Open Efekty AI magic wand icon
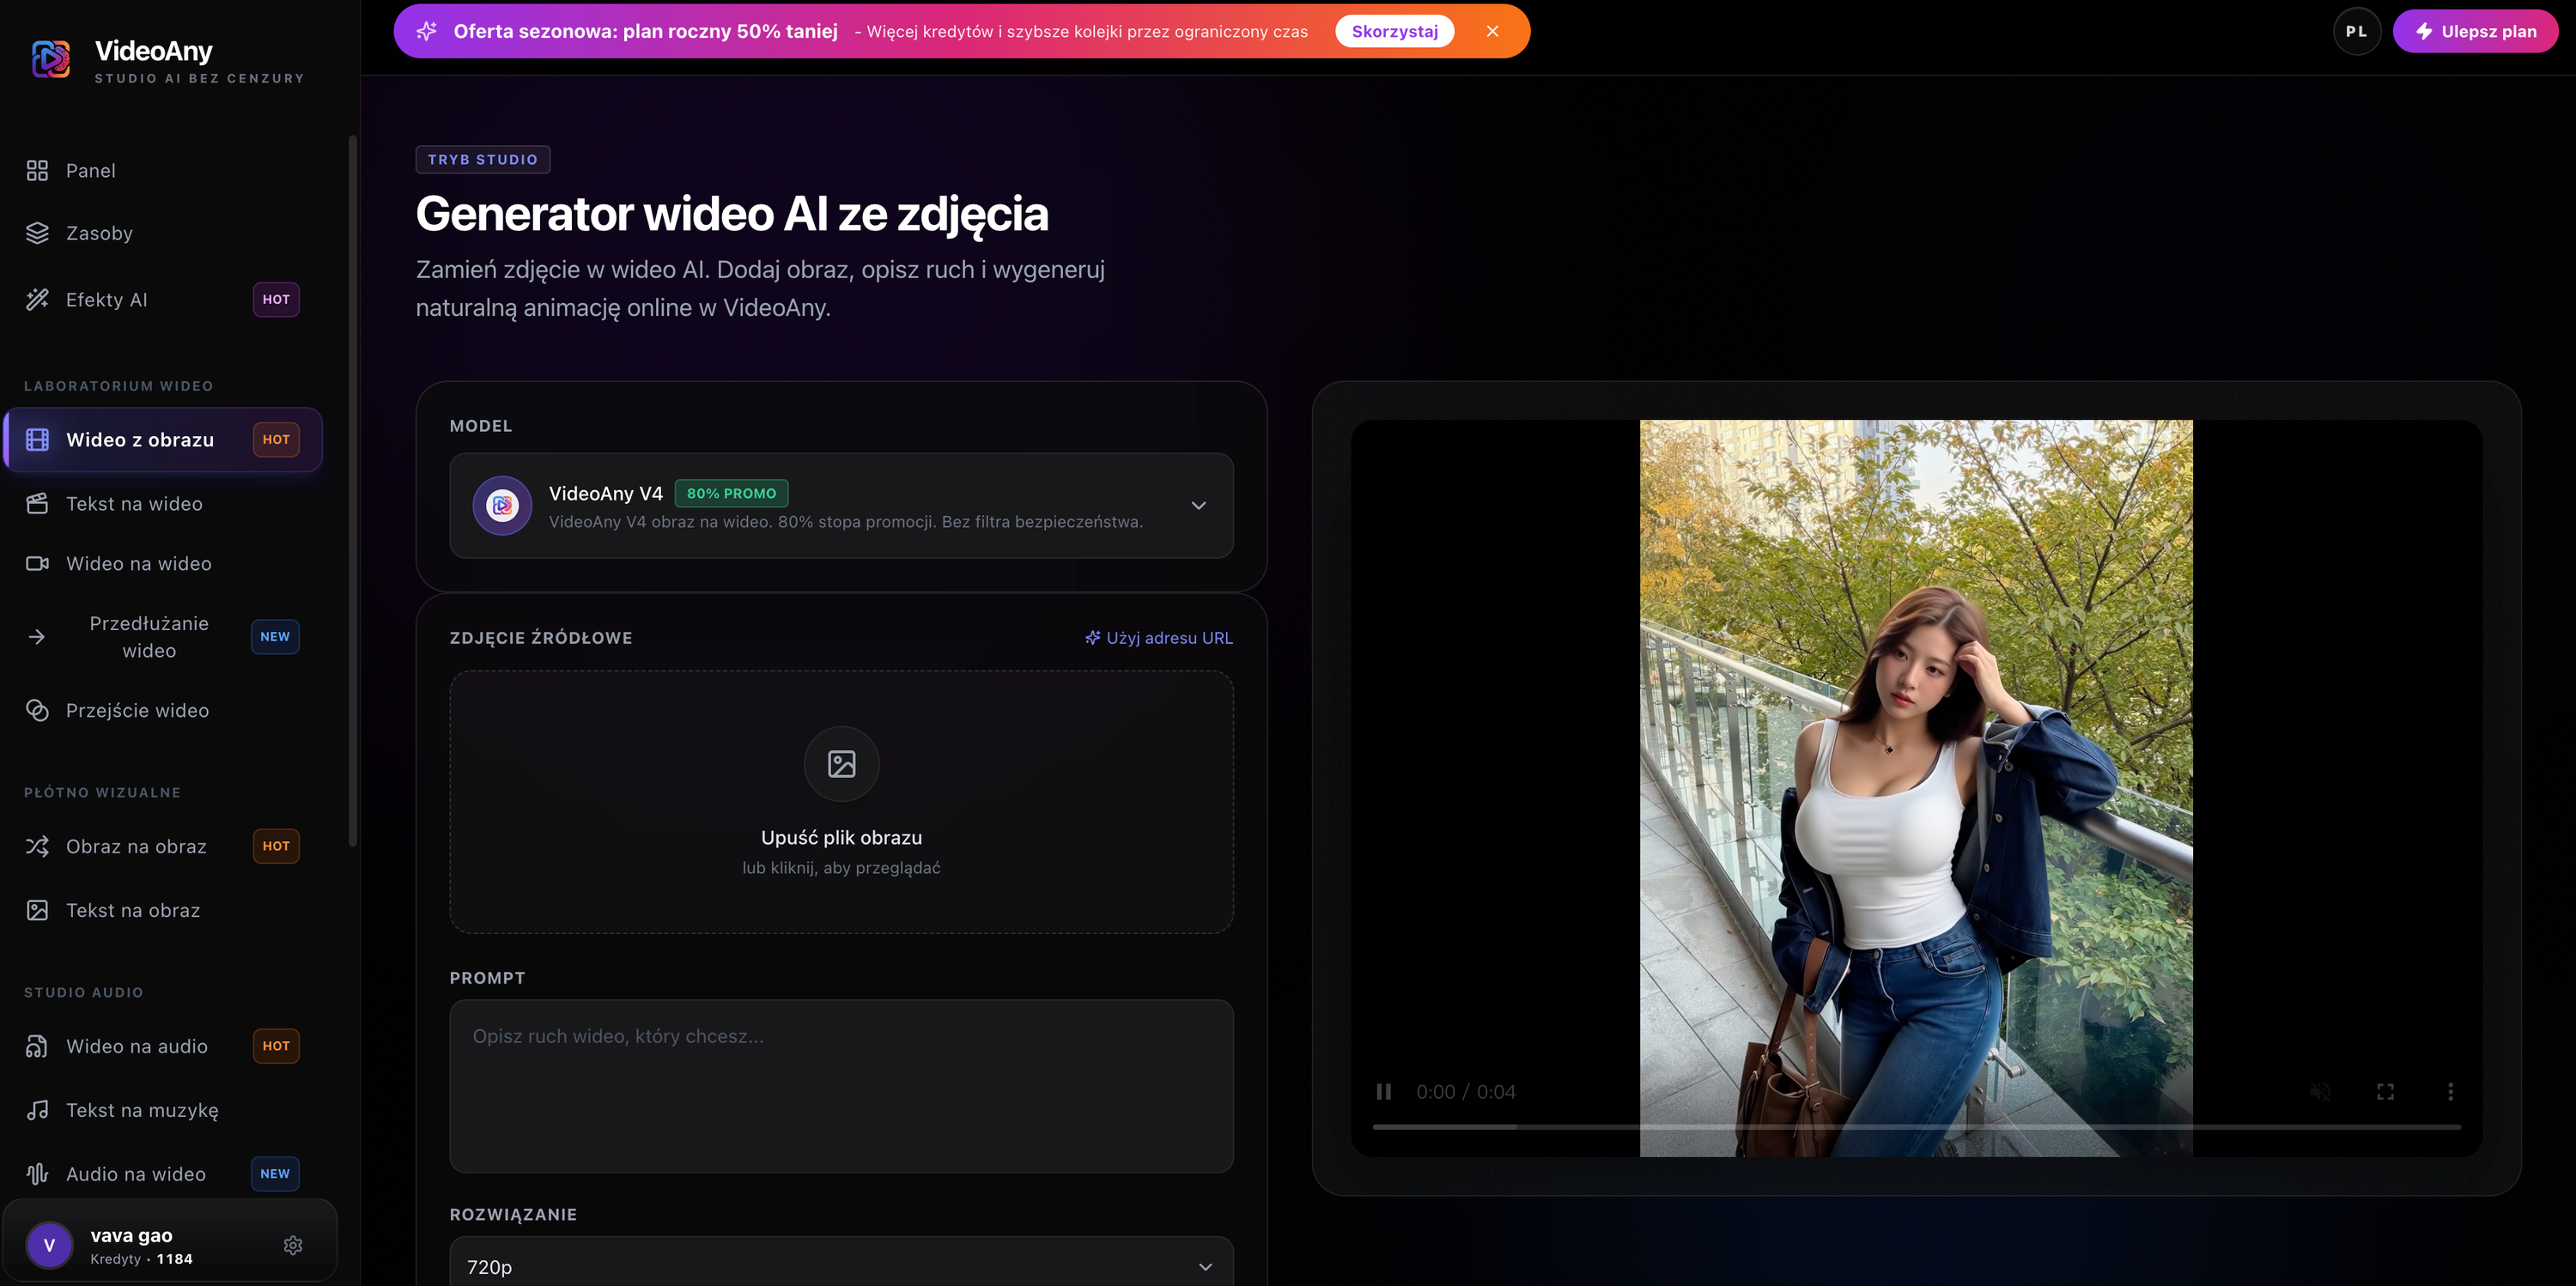This screenshot has height=1286, width=2576. tap(37, 299)
